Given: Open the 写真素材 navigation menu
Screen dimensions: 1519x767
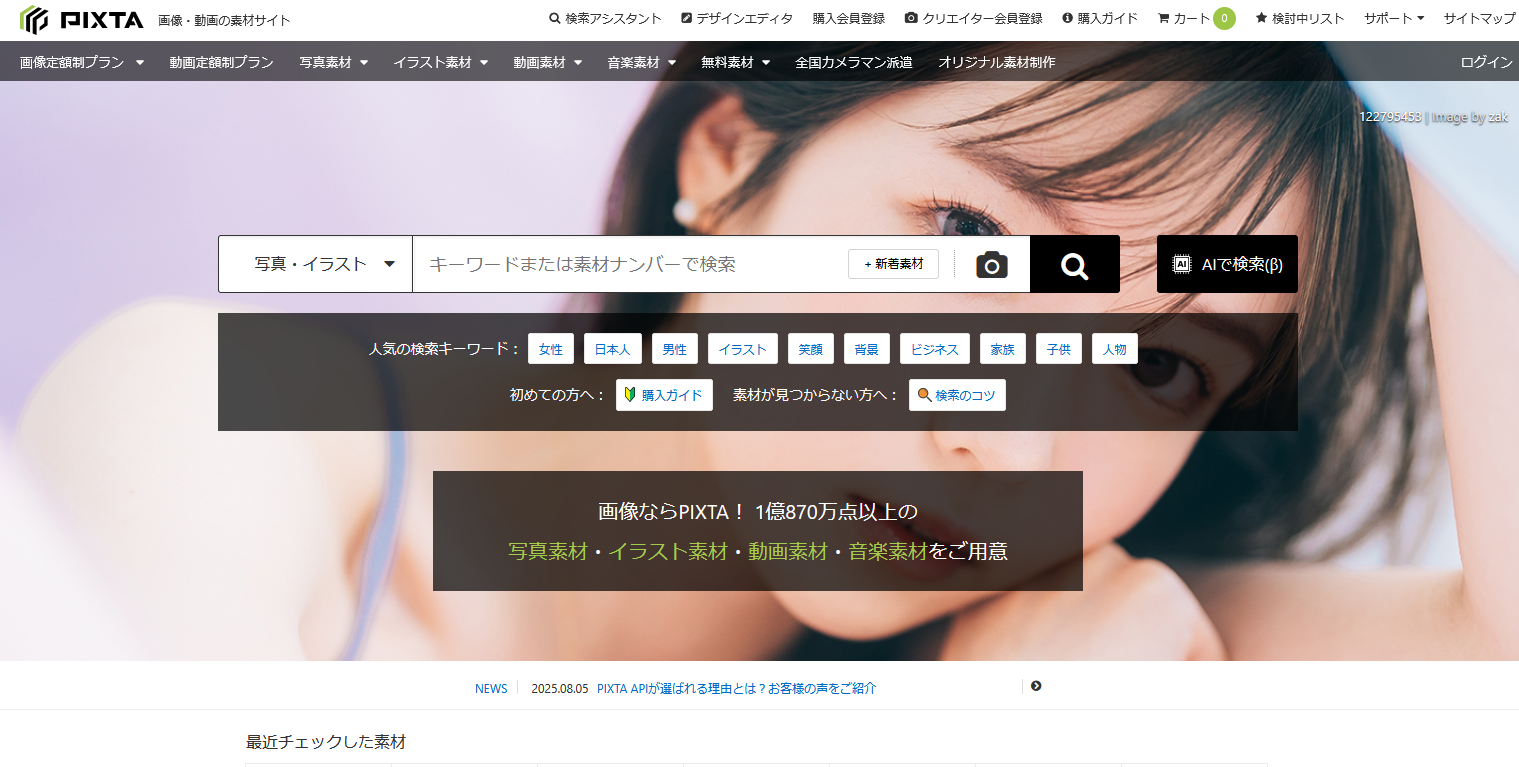Looking at the screenshot, I should 333,61.
